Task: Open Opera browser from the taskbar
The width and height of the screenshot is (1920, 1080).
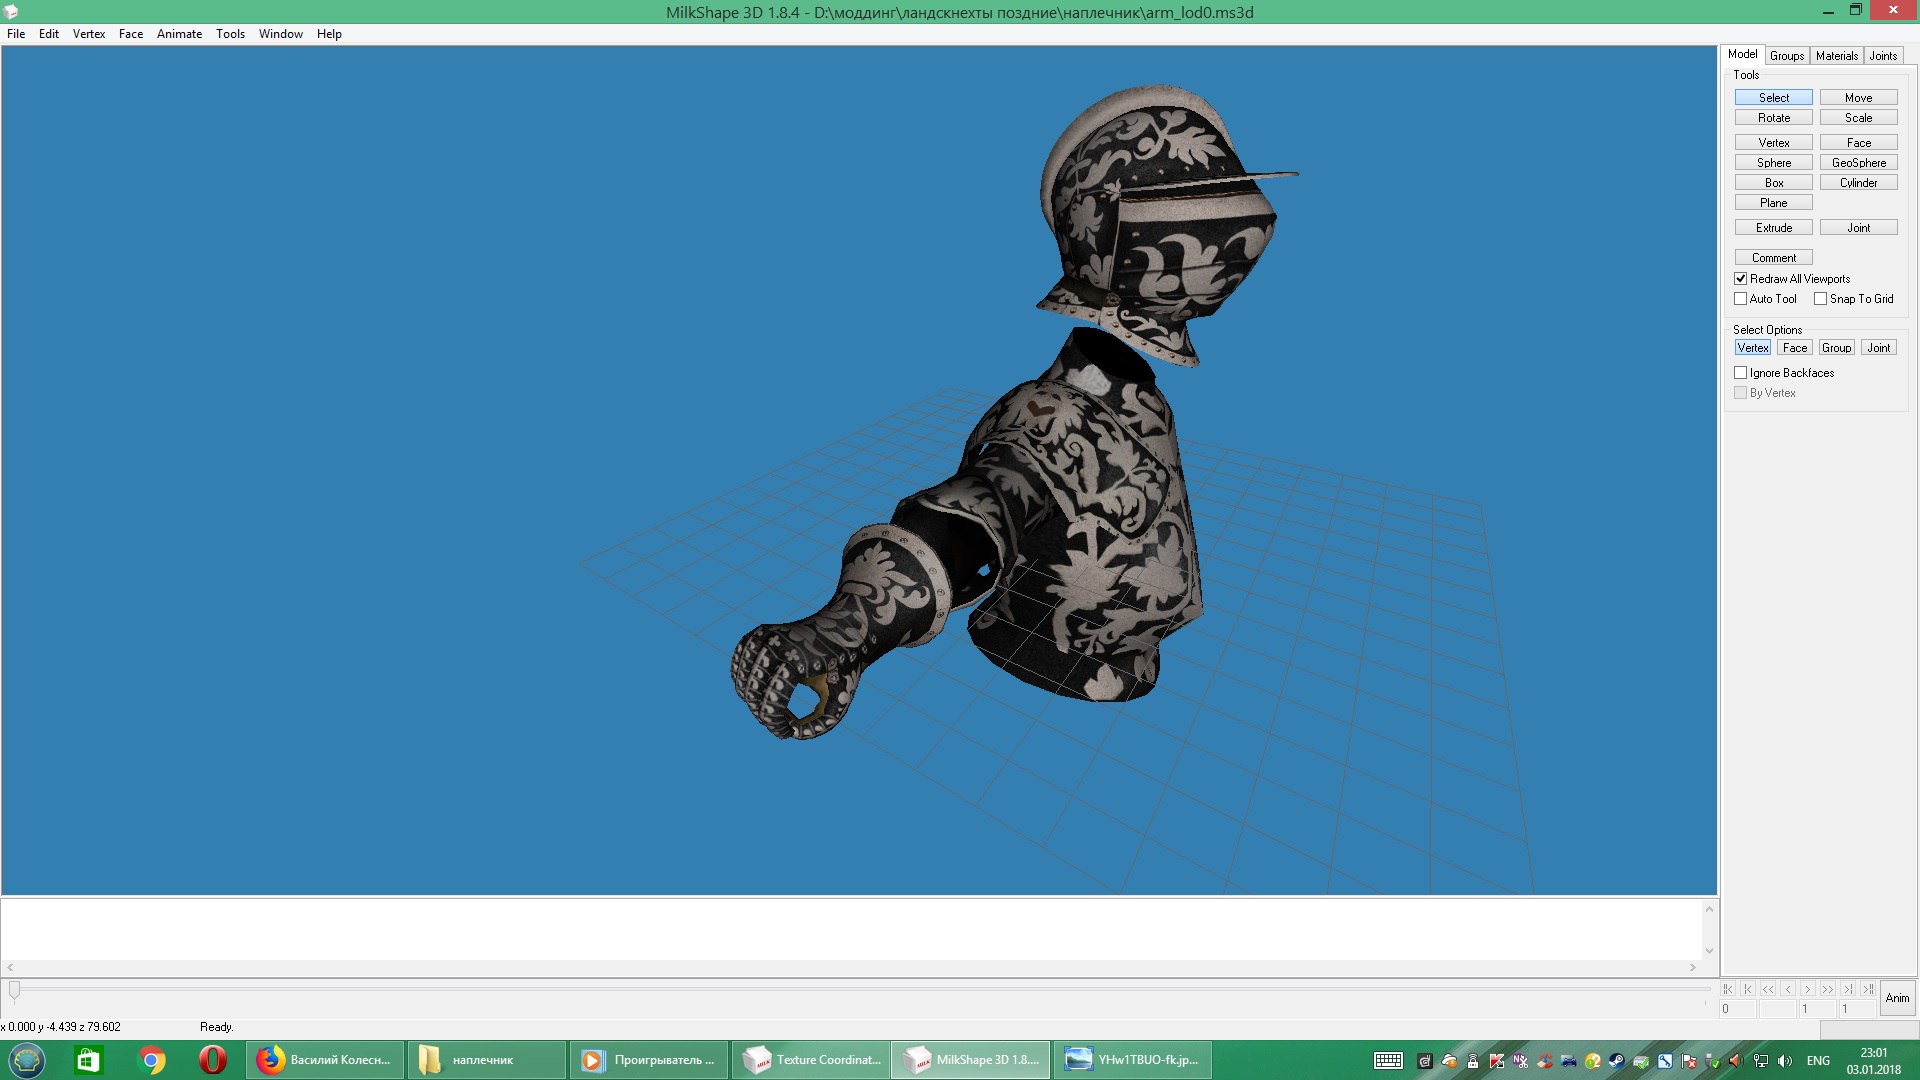Action: [212, 1060]
